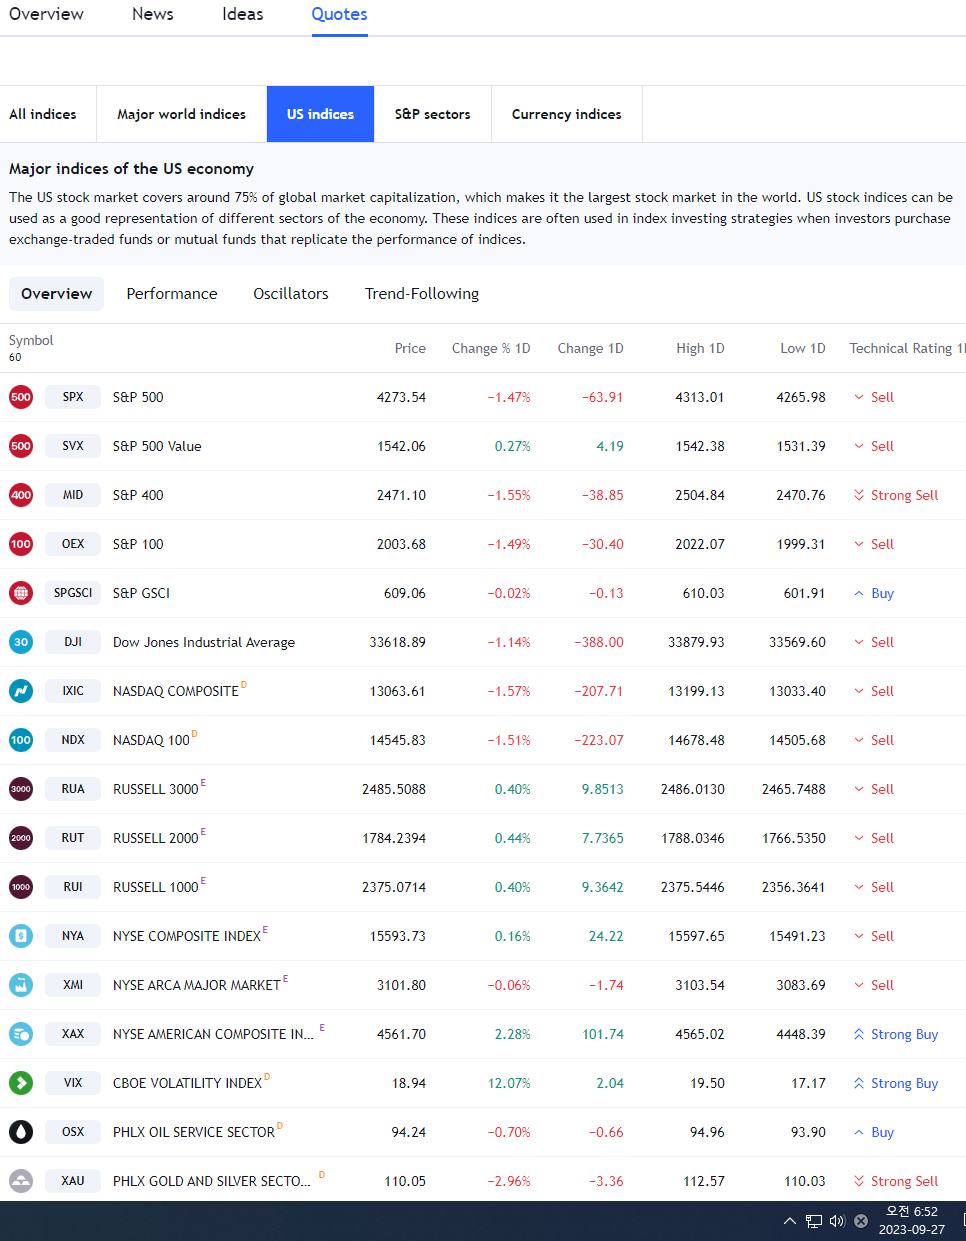
Task: Click the 12.07% change for VIX
Action: [x=509, y=1083]
